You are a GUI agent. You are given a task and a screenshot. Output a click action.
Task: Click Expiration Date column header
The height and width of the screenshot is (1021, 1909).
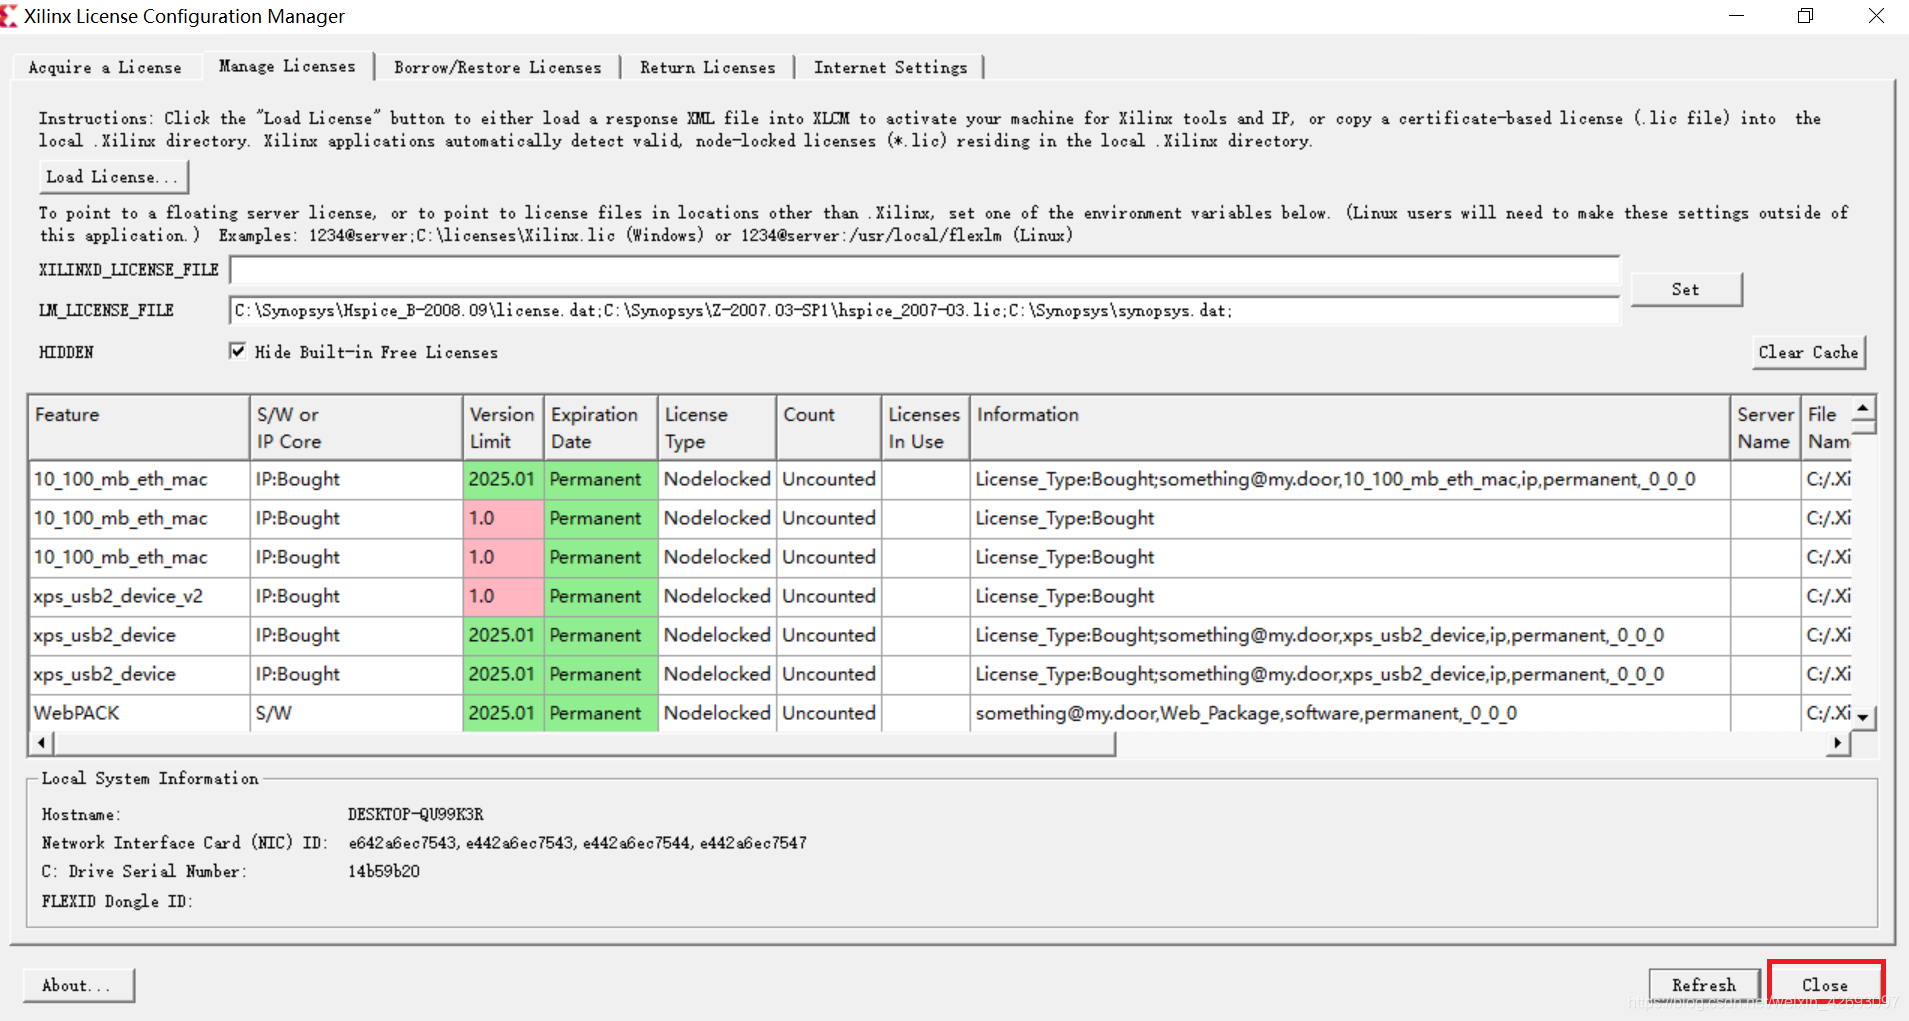coord(601,428)
